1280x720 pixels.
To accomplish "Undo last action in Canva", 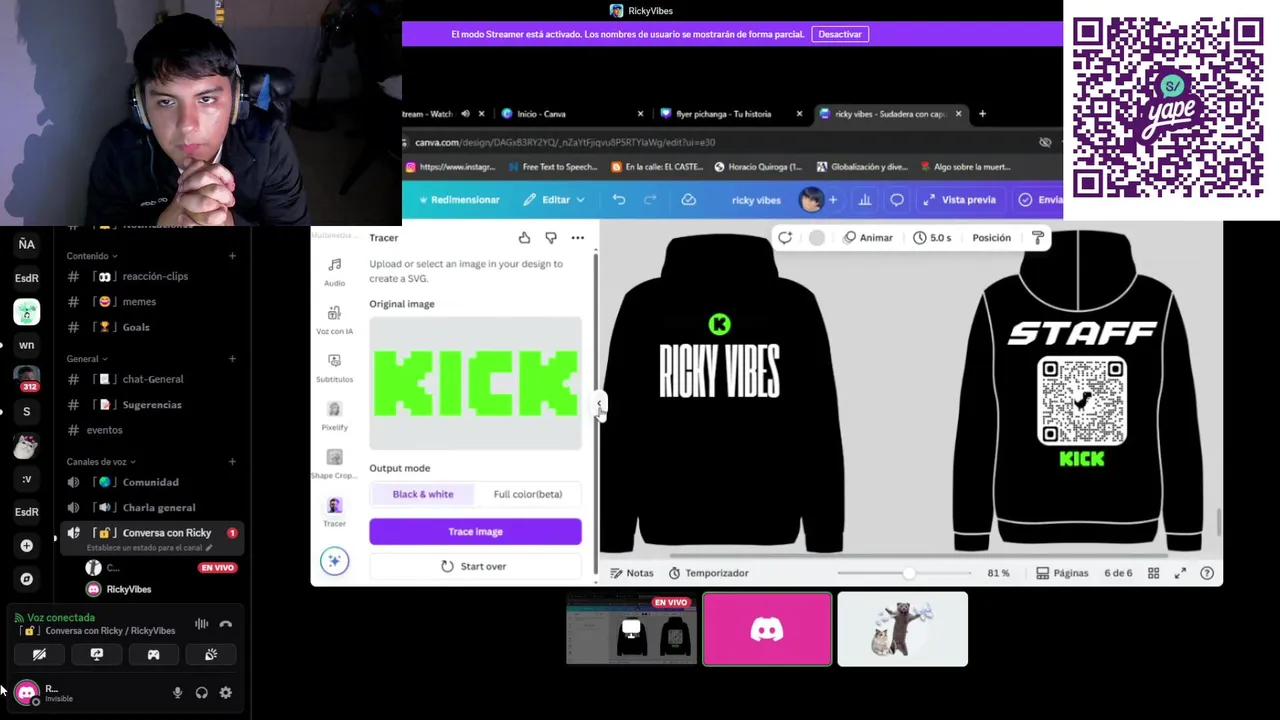I will click(619, 200).
